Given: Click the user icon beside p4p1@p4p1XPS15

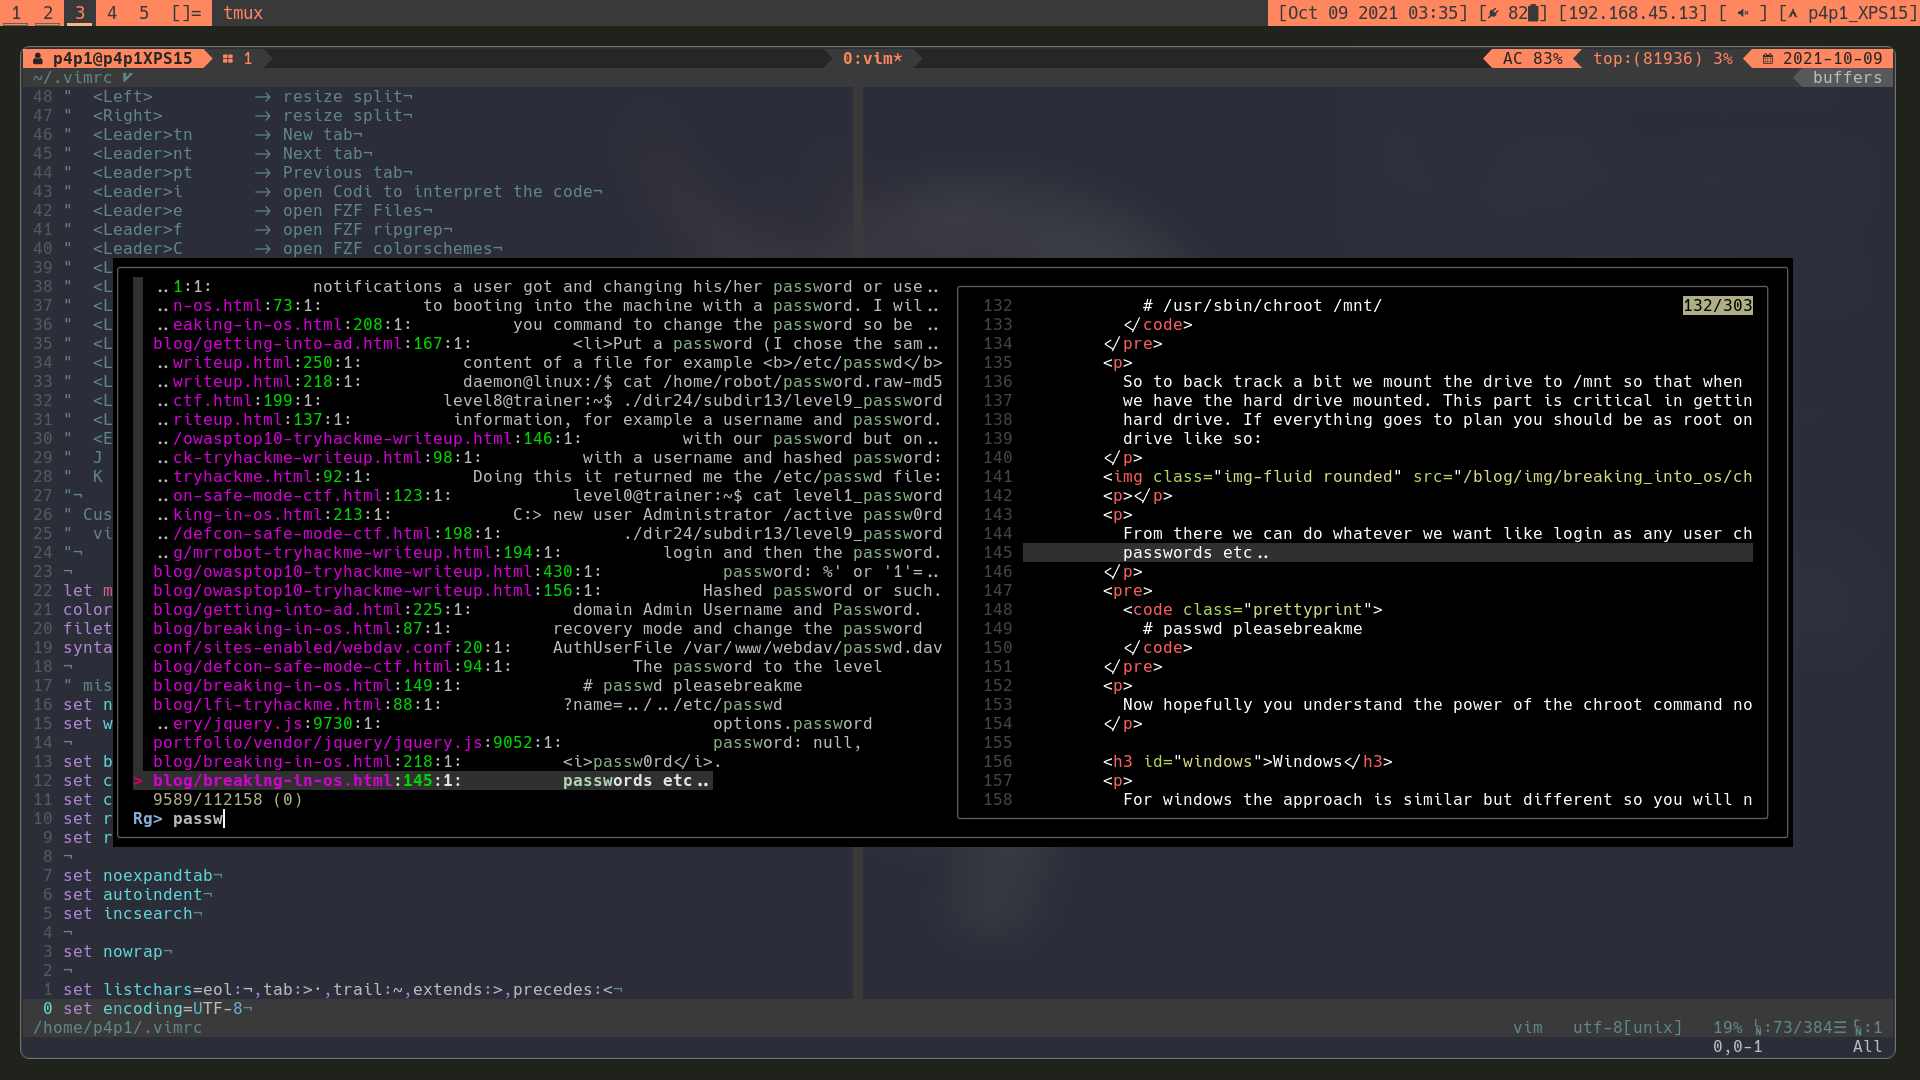Looking at the screenshot, I should 38,59.
